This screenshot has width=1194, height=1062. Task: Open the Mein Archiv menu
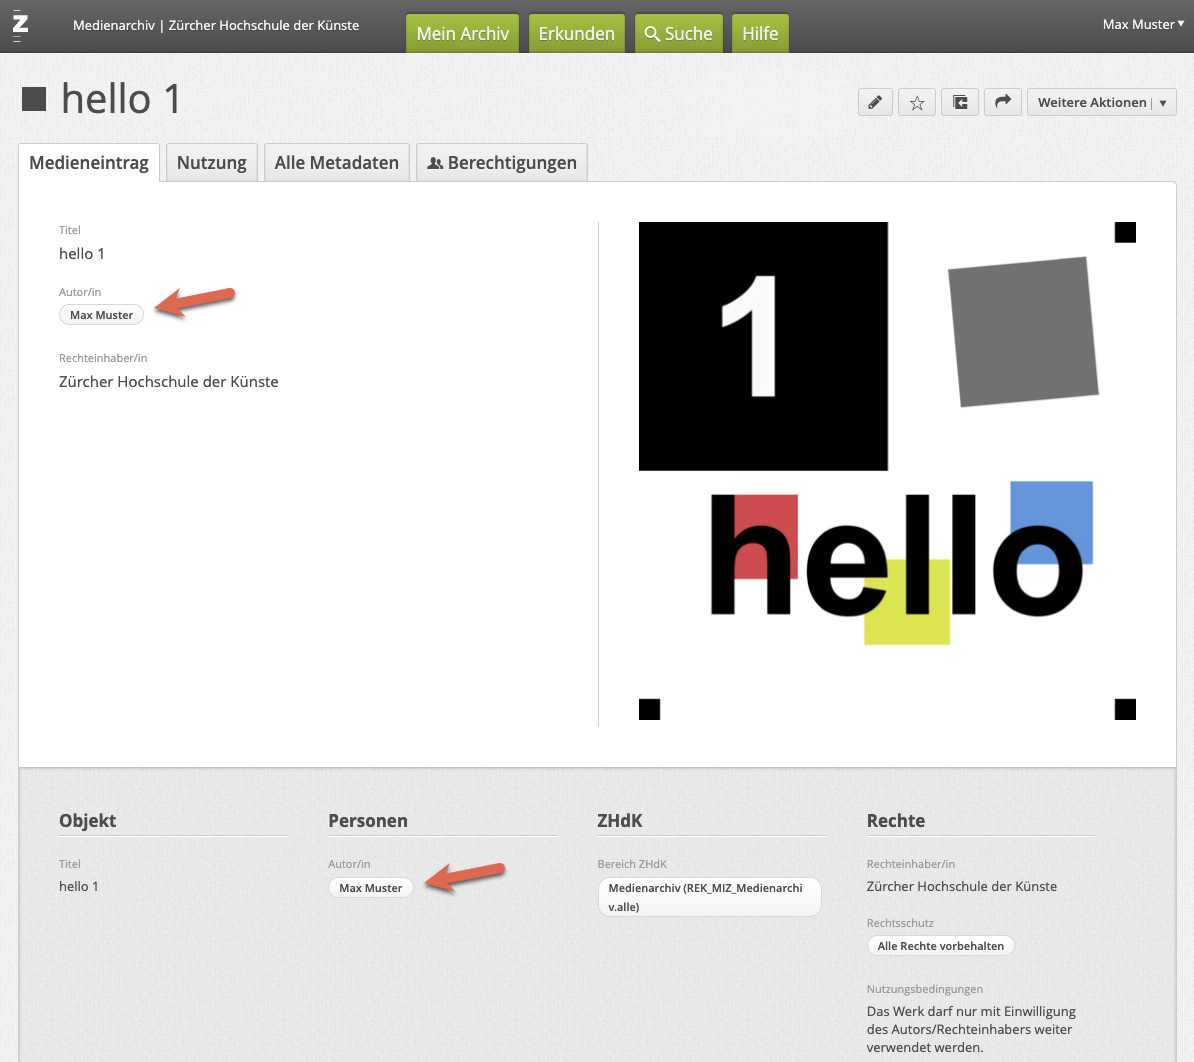coord(462,33)
